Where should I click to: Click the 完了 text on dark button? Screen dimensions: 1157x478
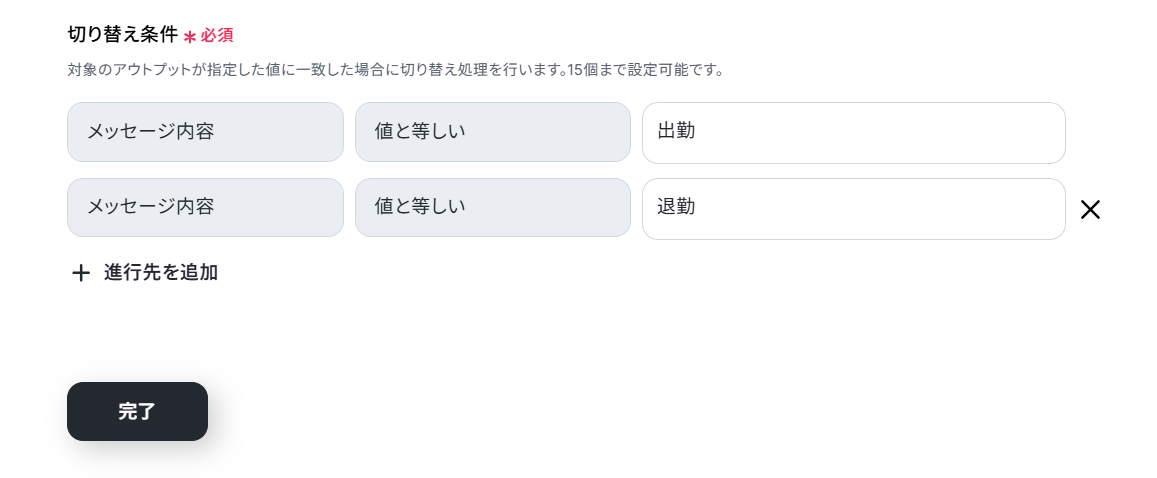tap(137, 411)
